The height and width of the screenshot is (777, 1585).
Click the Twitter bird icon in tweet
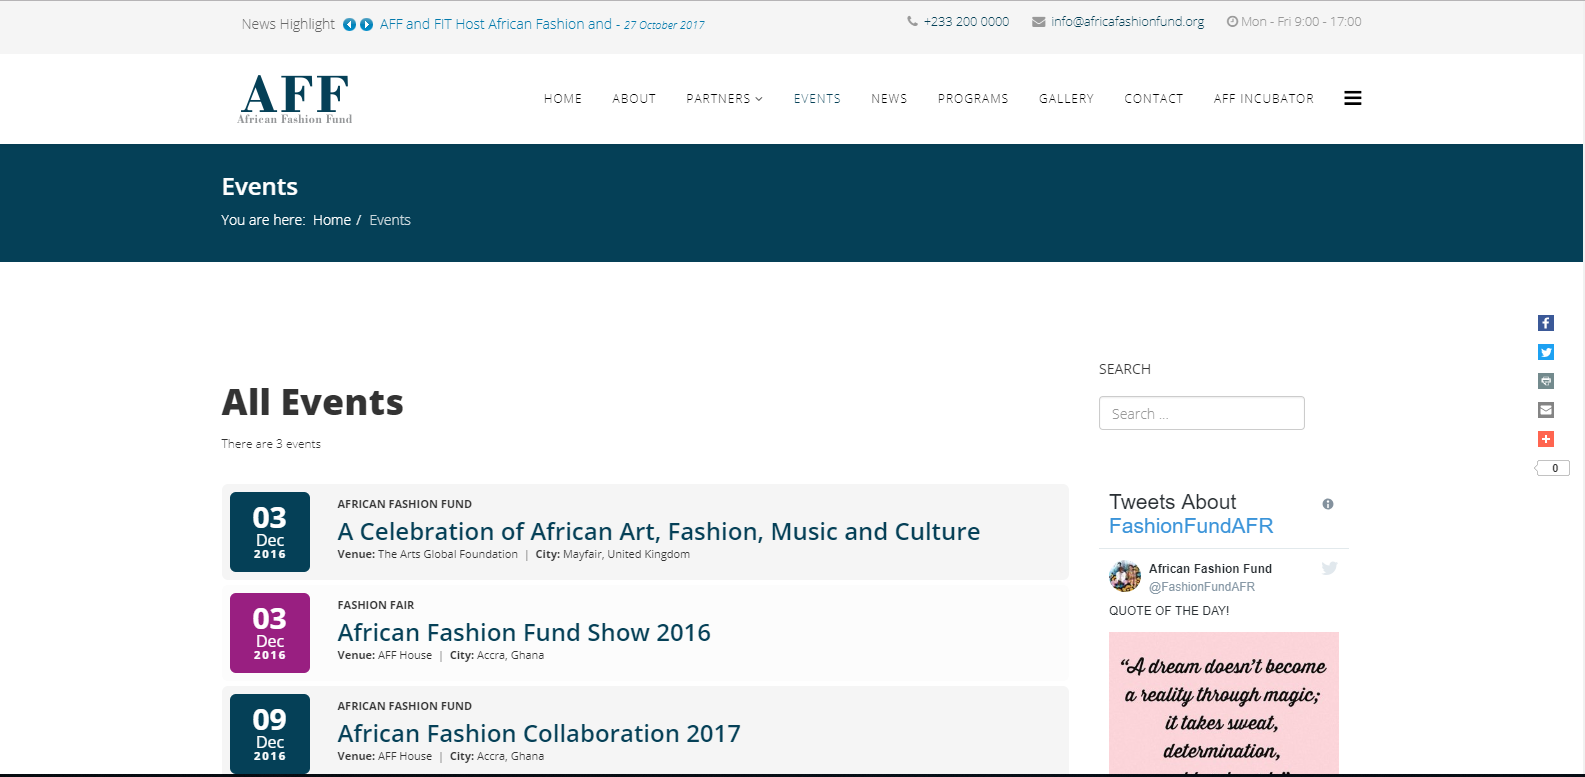(x=1329, y=568)
